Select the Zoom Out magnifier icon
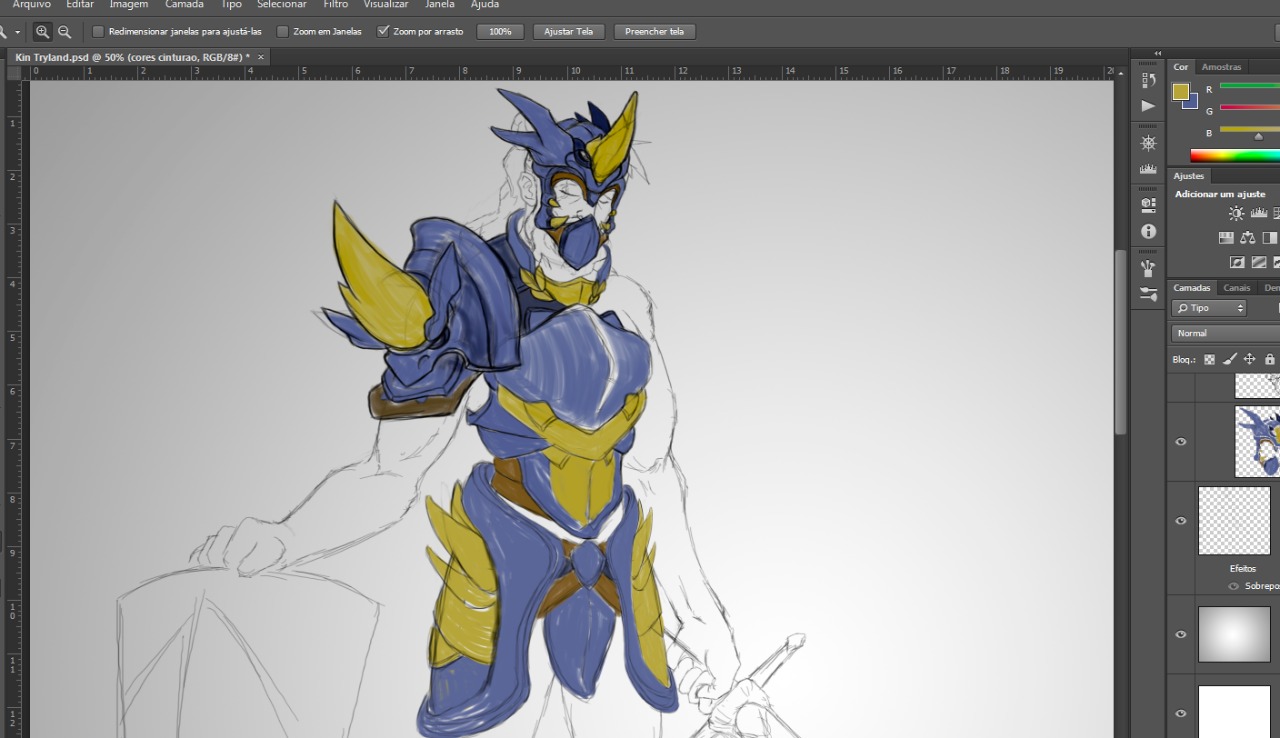The width and height of the screenshot is (1280, 738). [x=64, y=32]
